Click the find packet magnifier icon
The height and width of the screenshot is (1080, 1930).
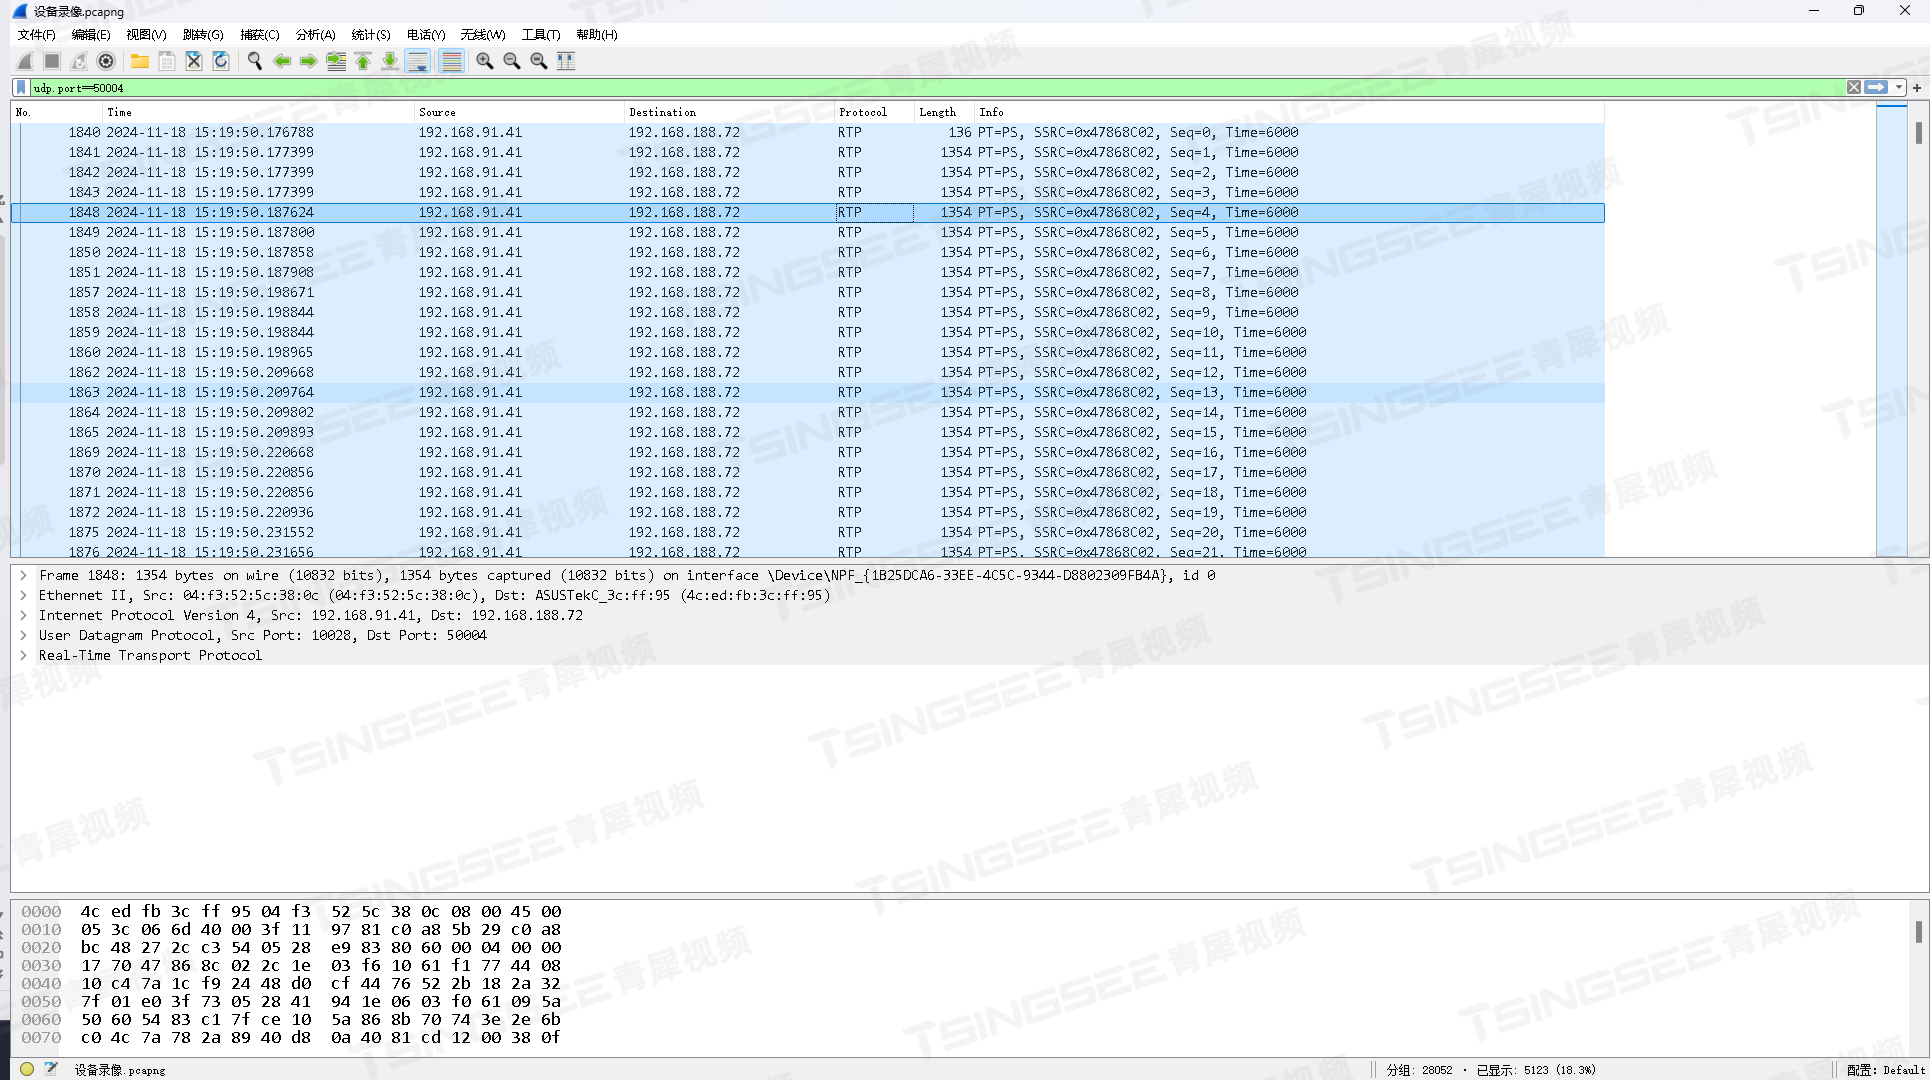click(x=255, y=61)
